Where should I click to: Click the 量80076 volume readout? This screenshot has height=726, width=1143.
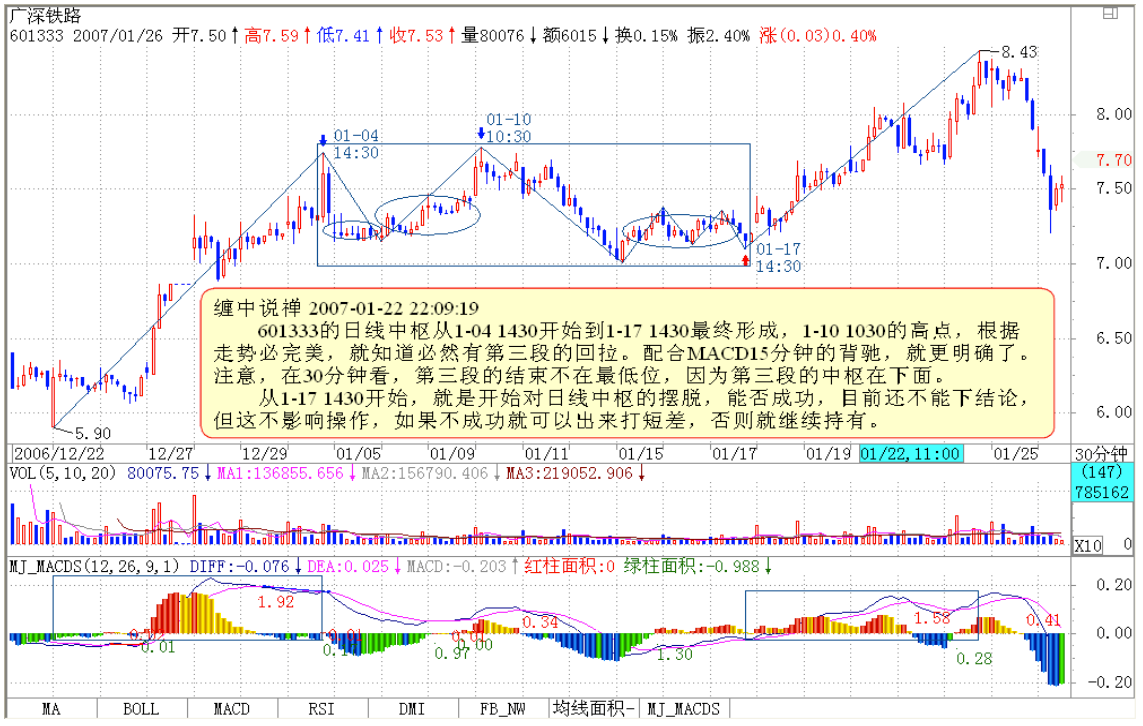click(493, 35)
